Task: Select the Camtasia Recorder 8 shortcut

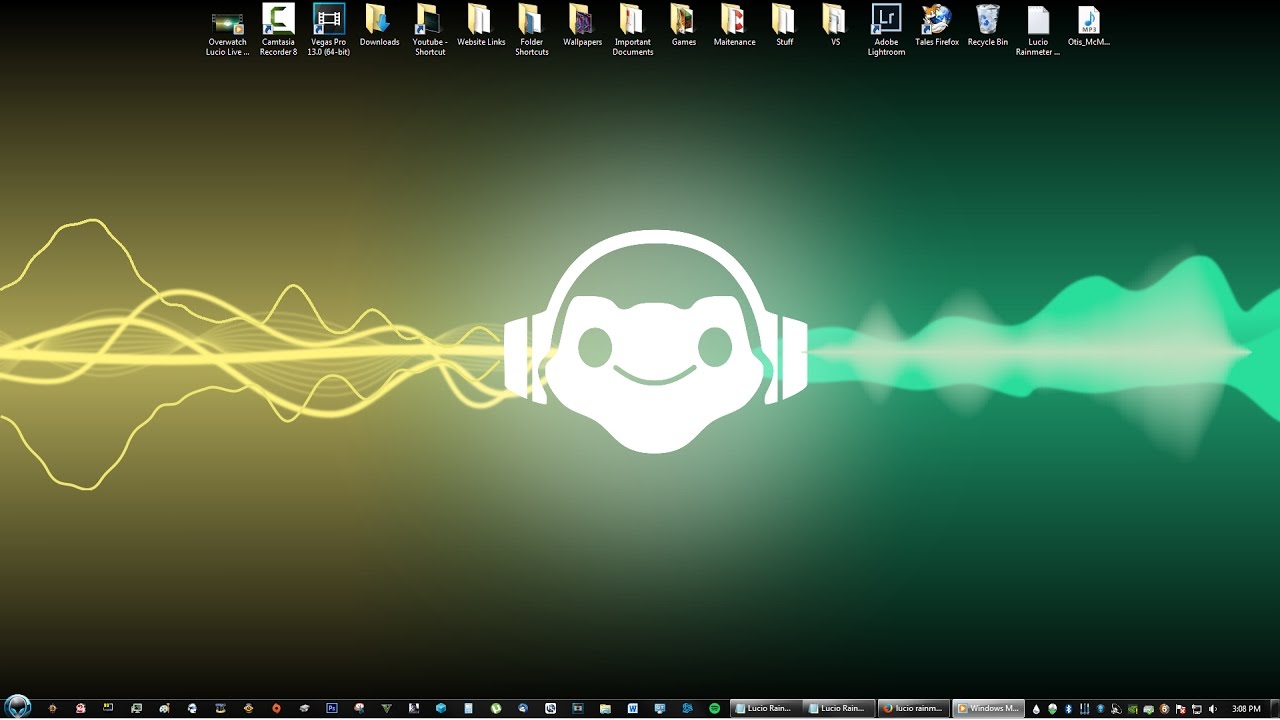Action: click(x=278, y=30)
